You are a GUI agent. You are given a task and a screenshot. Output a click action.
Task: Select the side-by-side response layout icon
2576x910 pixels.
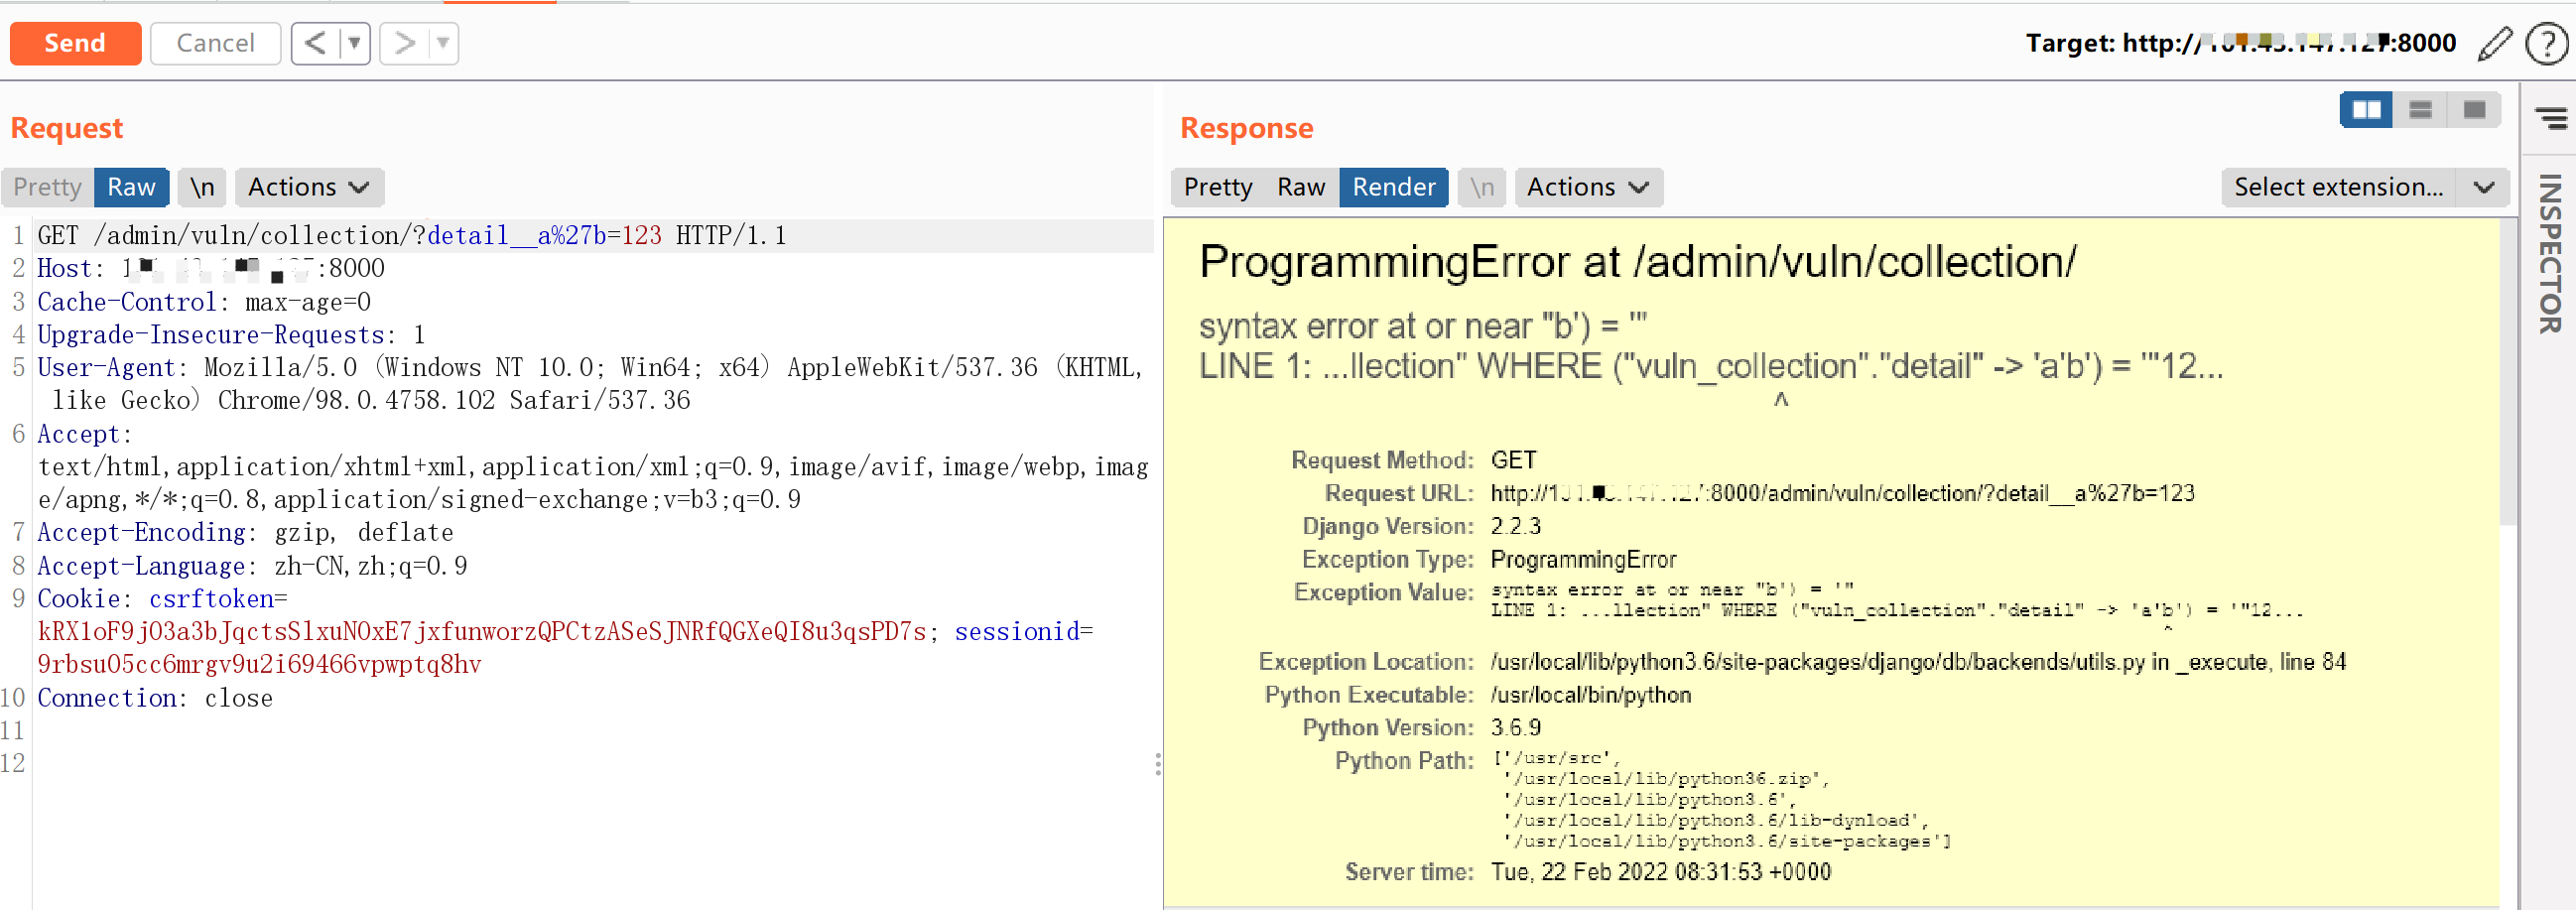(2366, 110)
